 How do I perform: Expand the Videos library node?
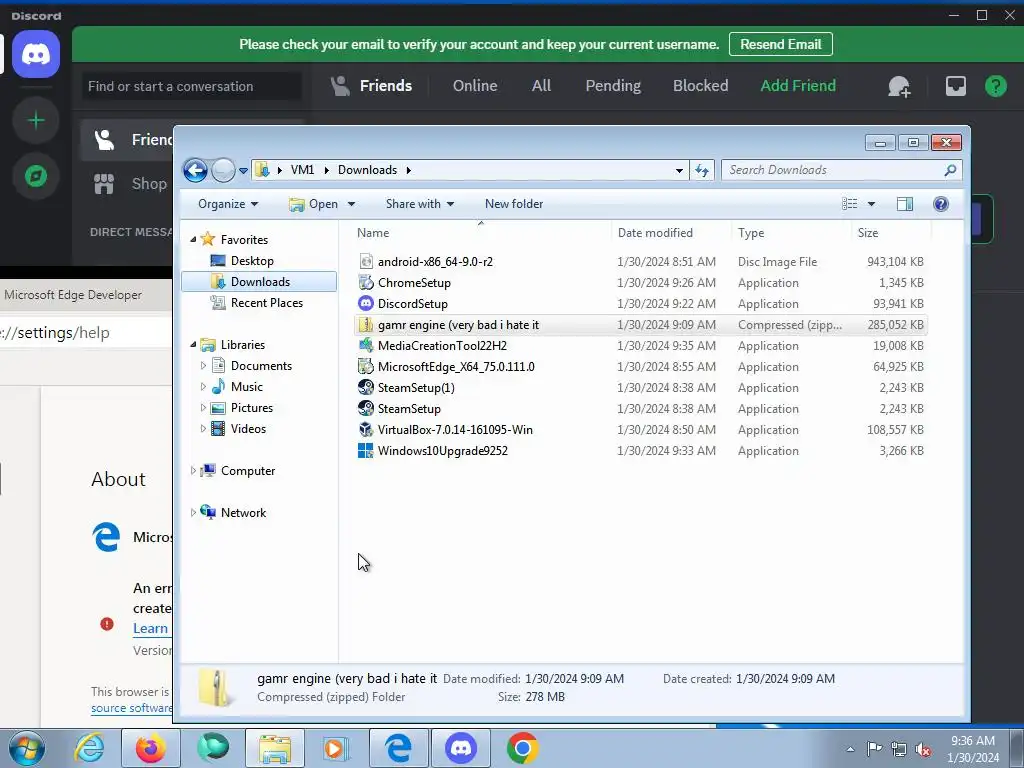tap(203, 428)
